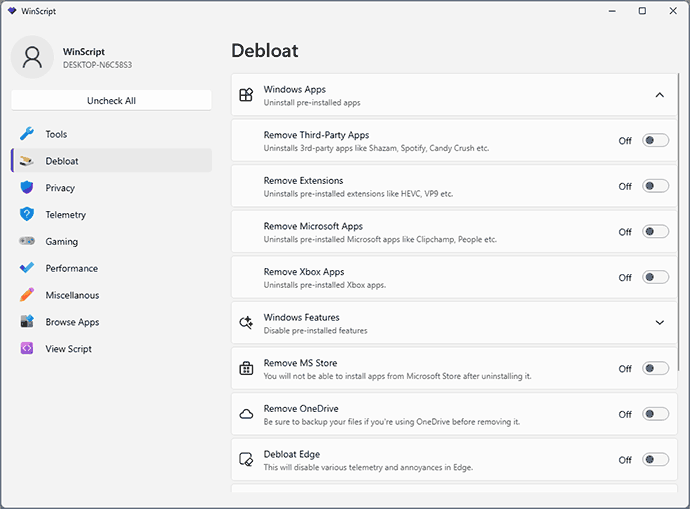Viewport: 690px width, 509px height.
Task: Collapse the Windows Apps section chevron
Action: (x=659, y=95)
